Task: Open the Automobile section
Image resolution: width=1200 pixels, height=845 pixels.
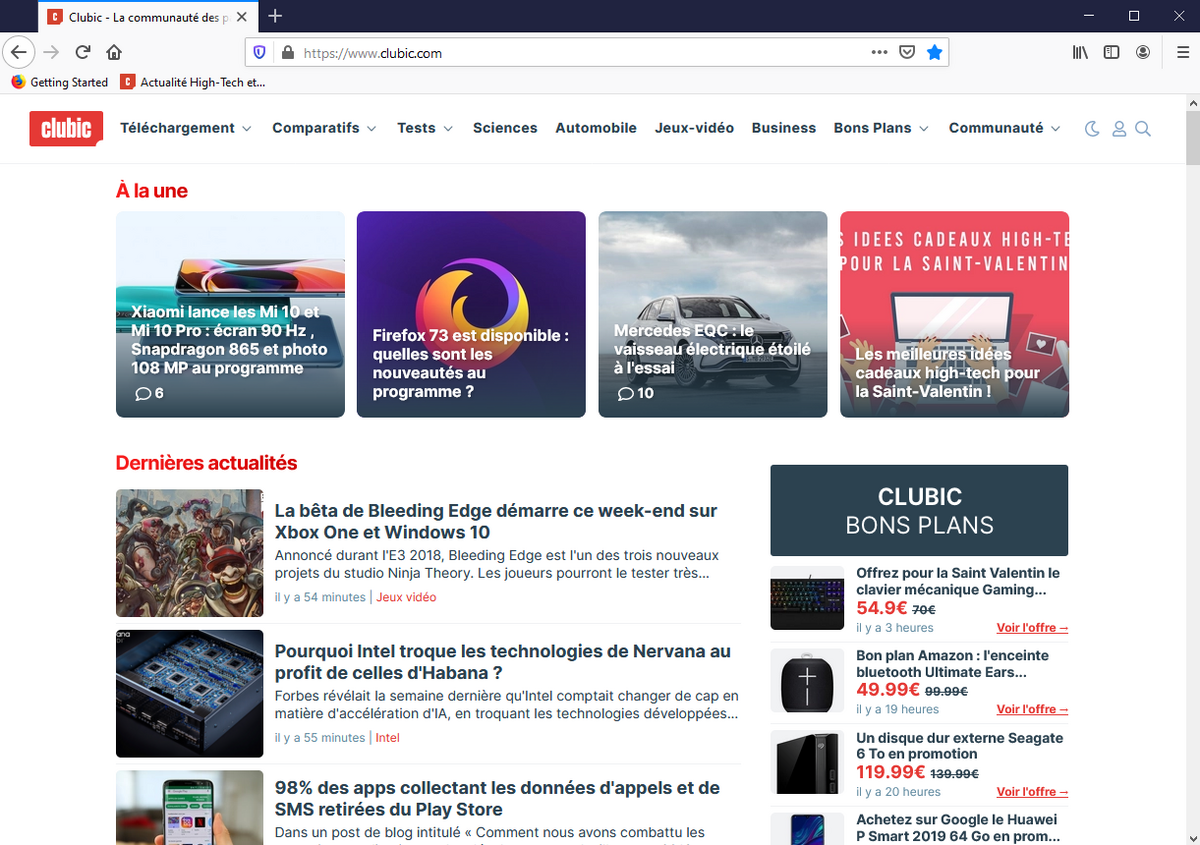Action: pos(596,128)
